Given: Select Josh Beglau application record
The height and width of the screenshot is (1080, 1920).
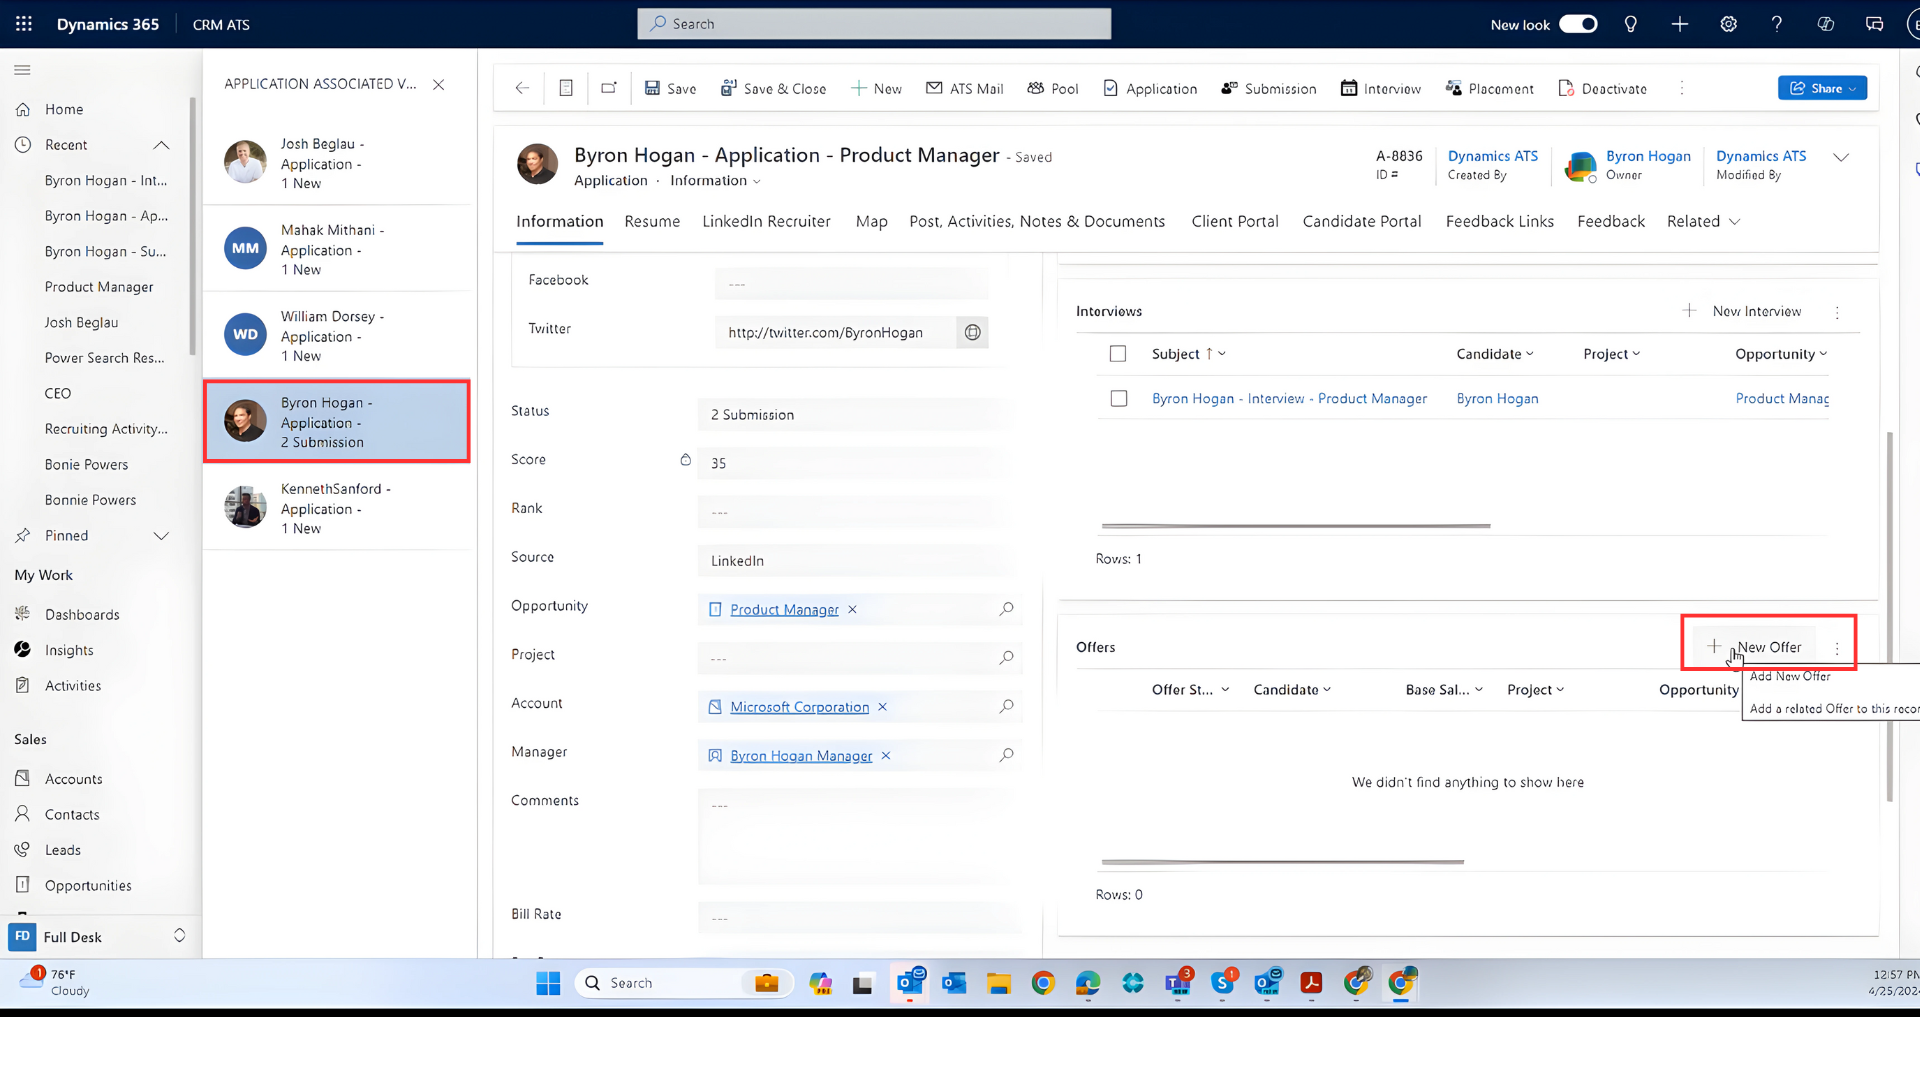Looking at the screenshot, I should pyautogui.click(x=337, y=163).
